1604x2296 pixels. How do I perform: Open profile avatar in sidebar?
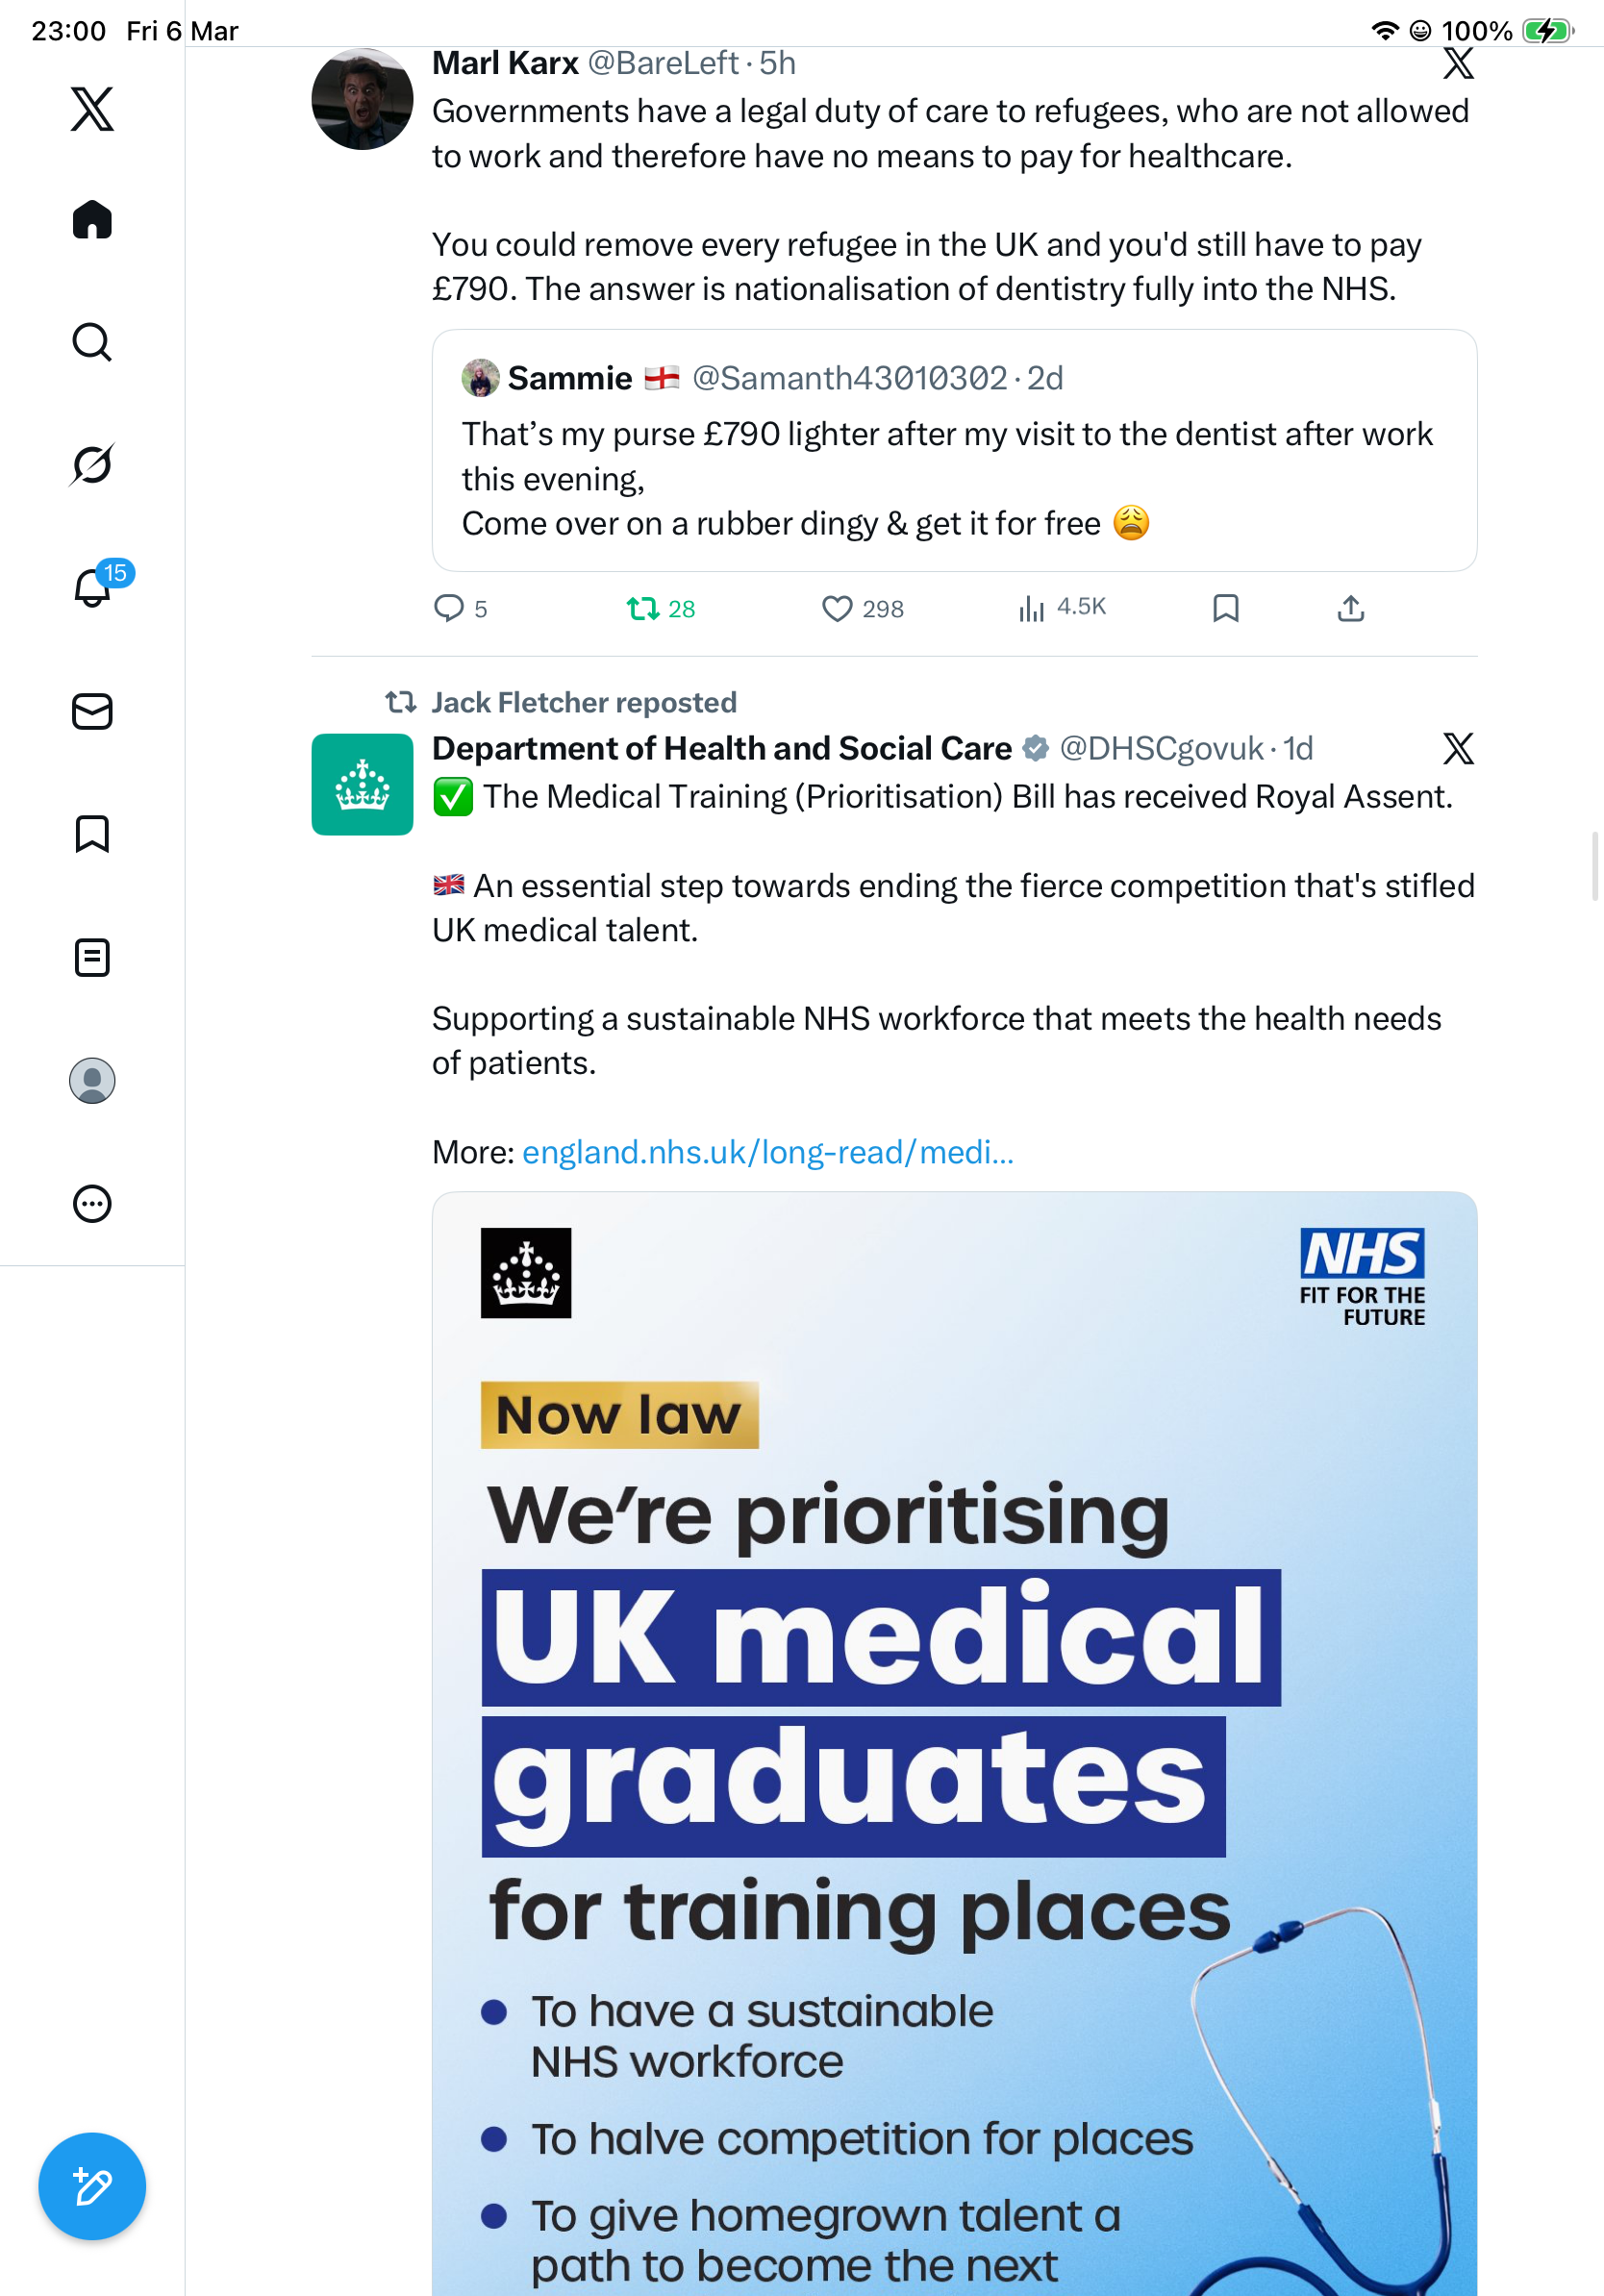tap(92, 1080)
